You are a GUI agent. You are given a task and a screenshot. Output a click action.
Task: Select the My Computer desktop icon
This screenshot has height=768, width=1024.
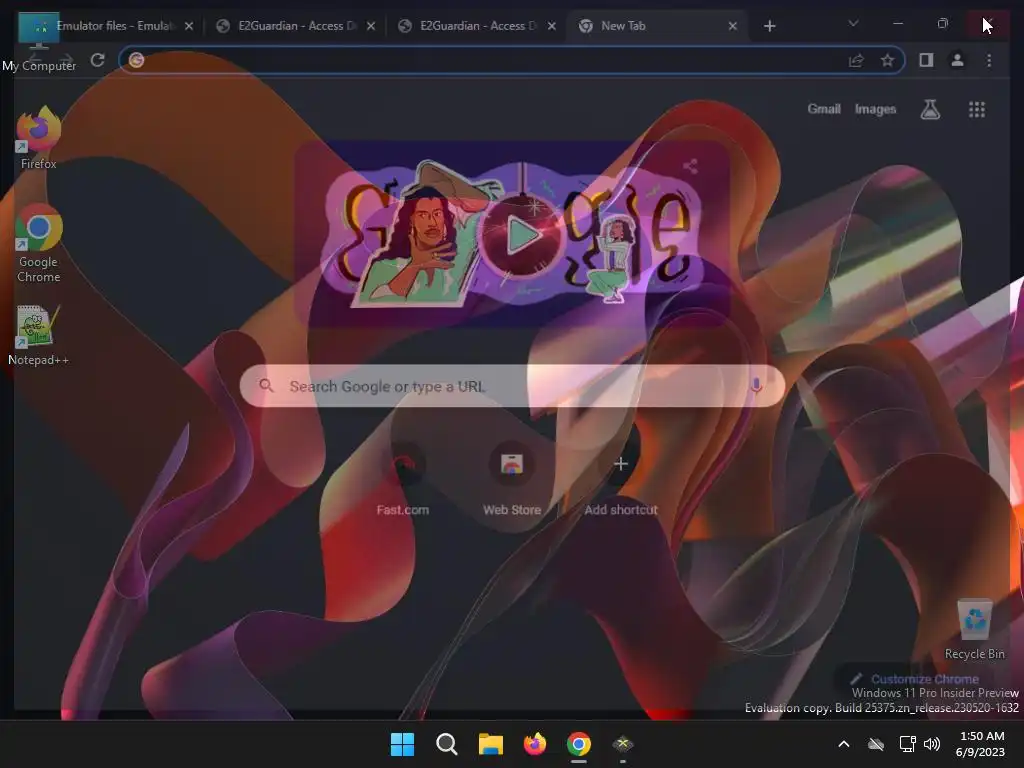click(x=39, y=43)
